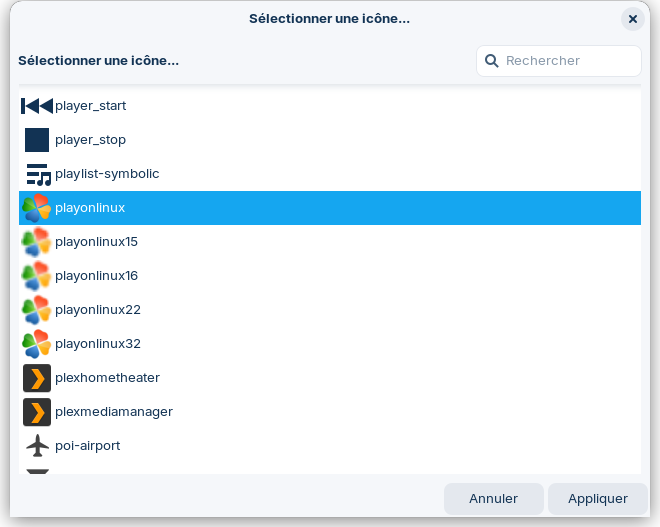Click the plexhometheater orange chevron icon
This screenshot has height=527, width=660.
(x=37, y=378)
